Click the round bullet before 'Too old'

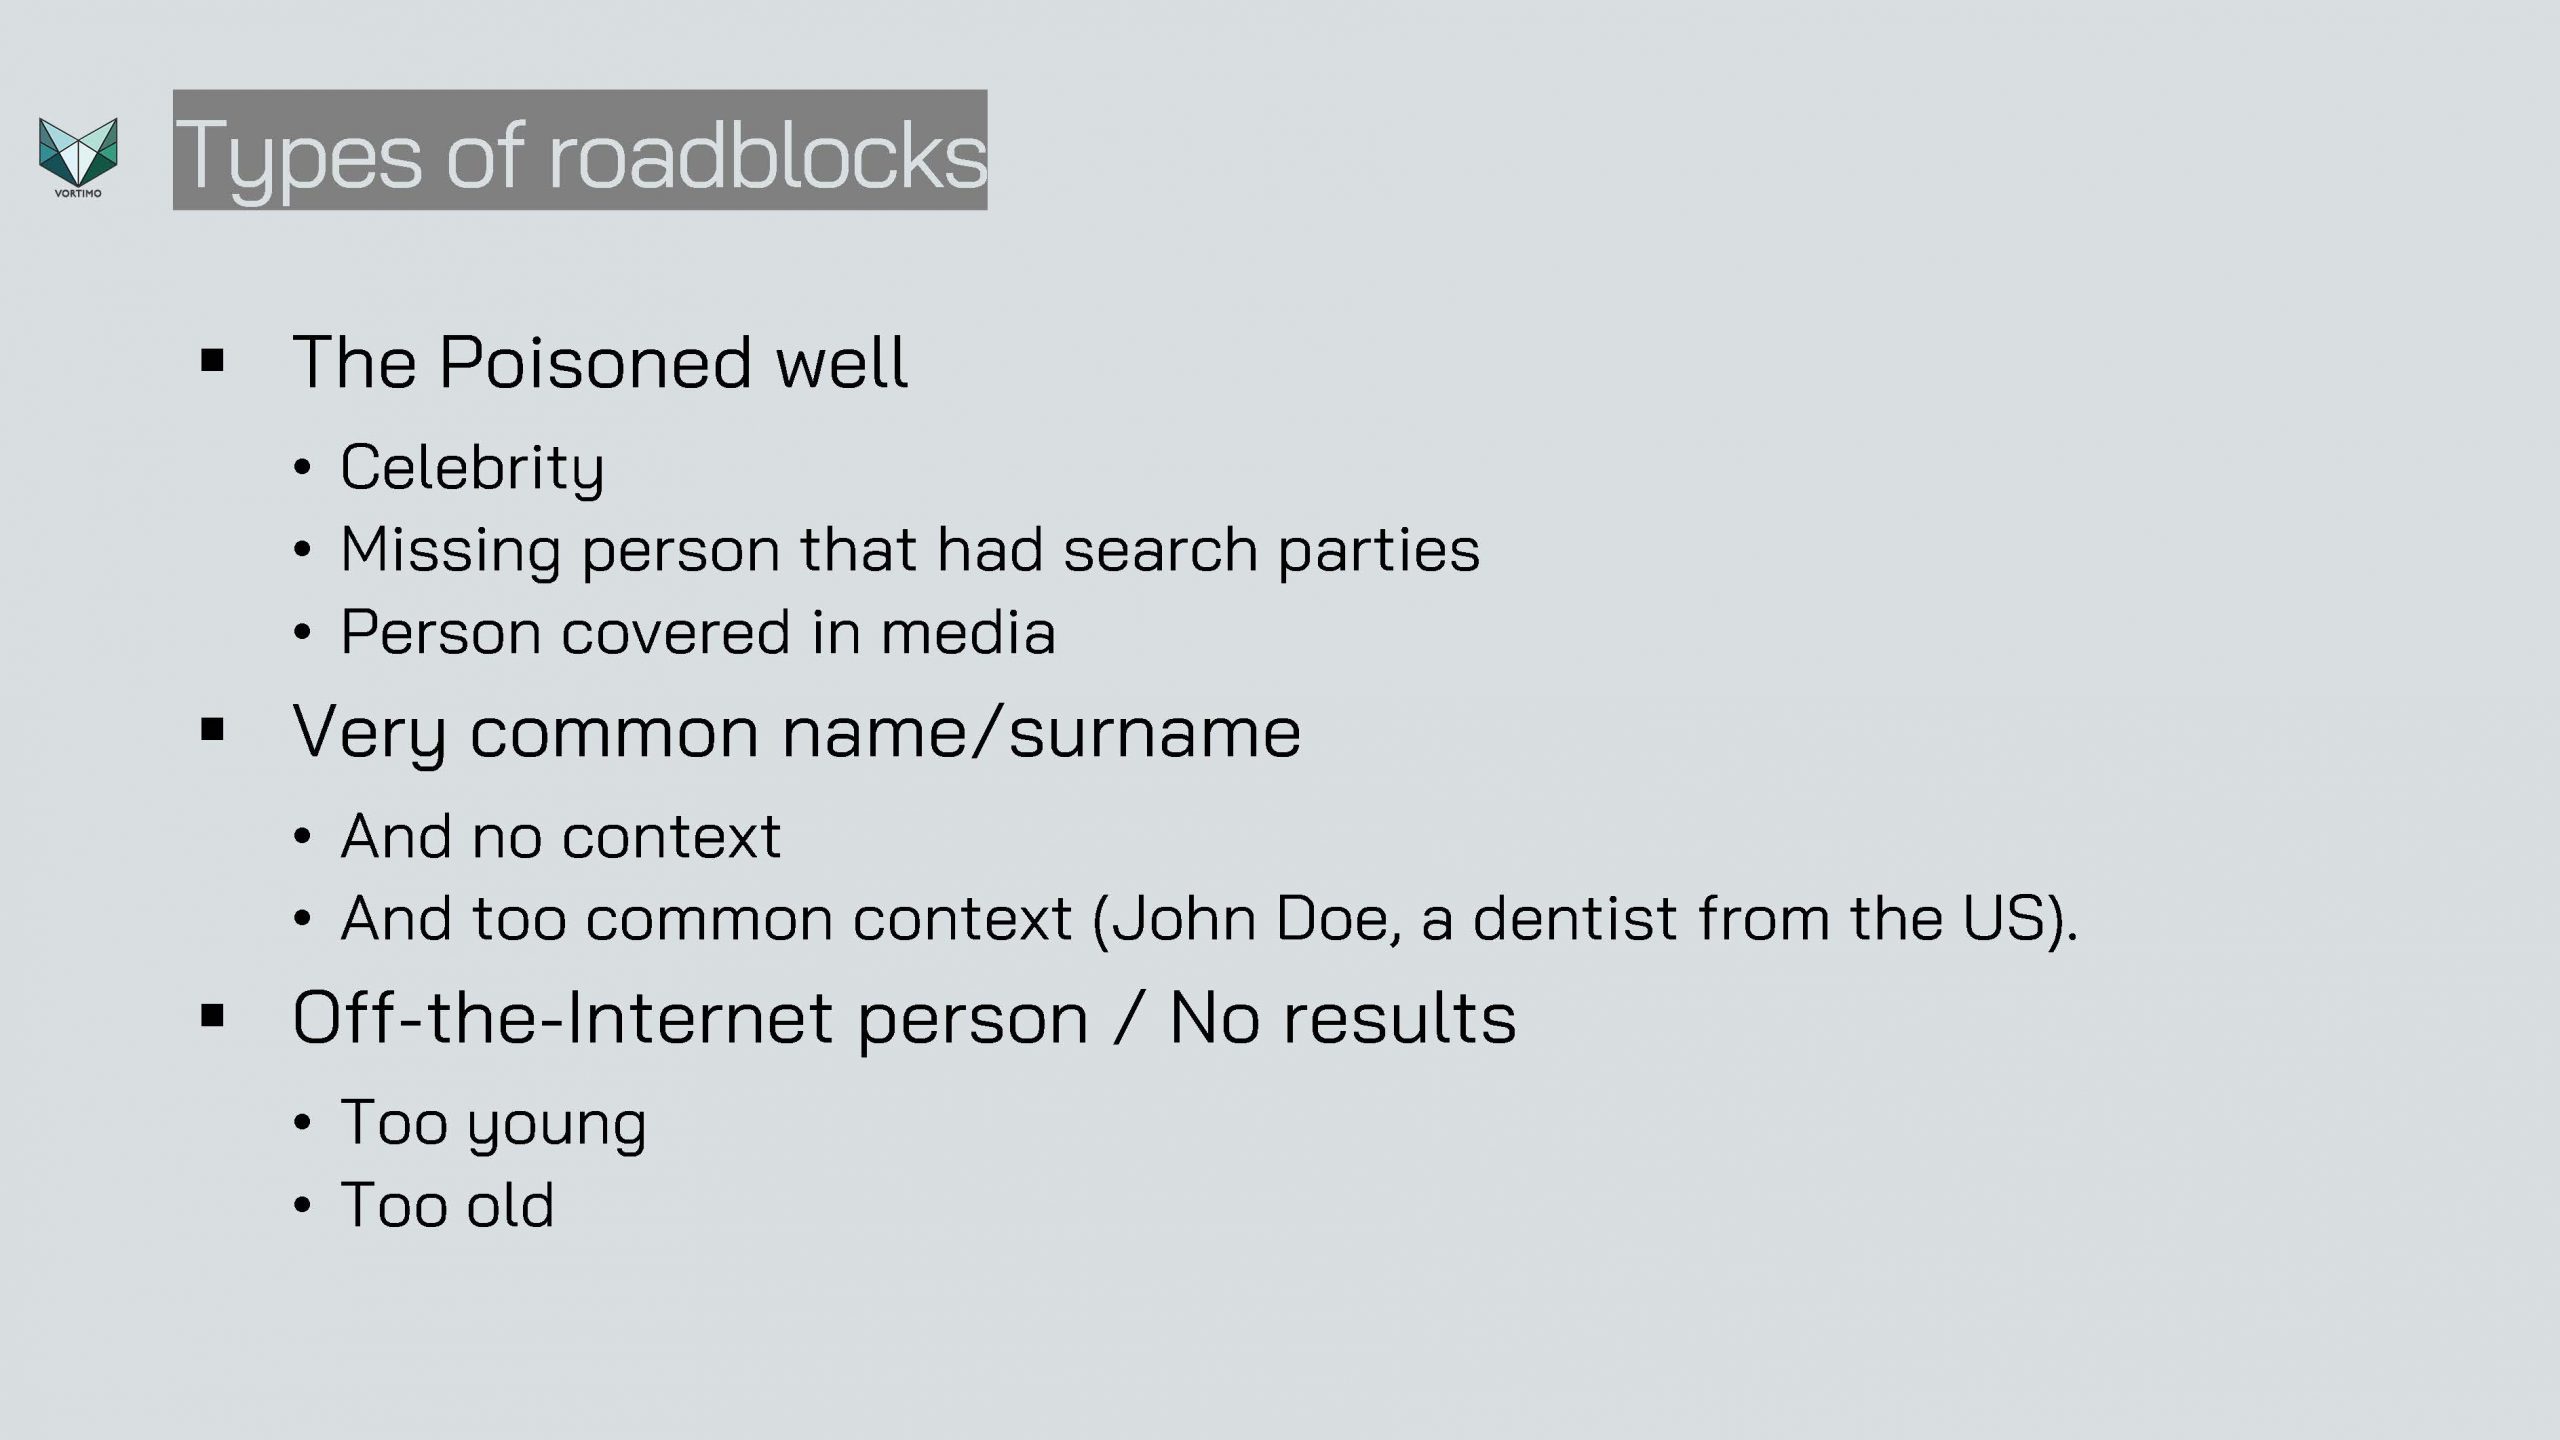(302, 1205)
